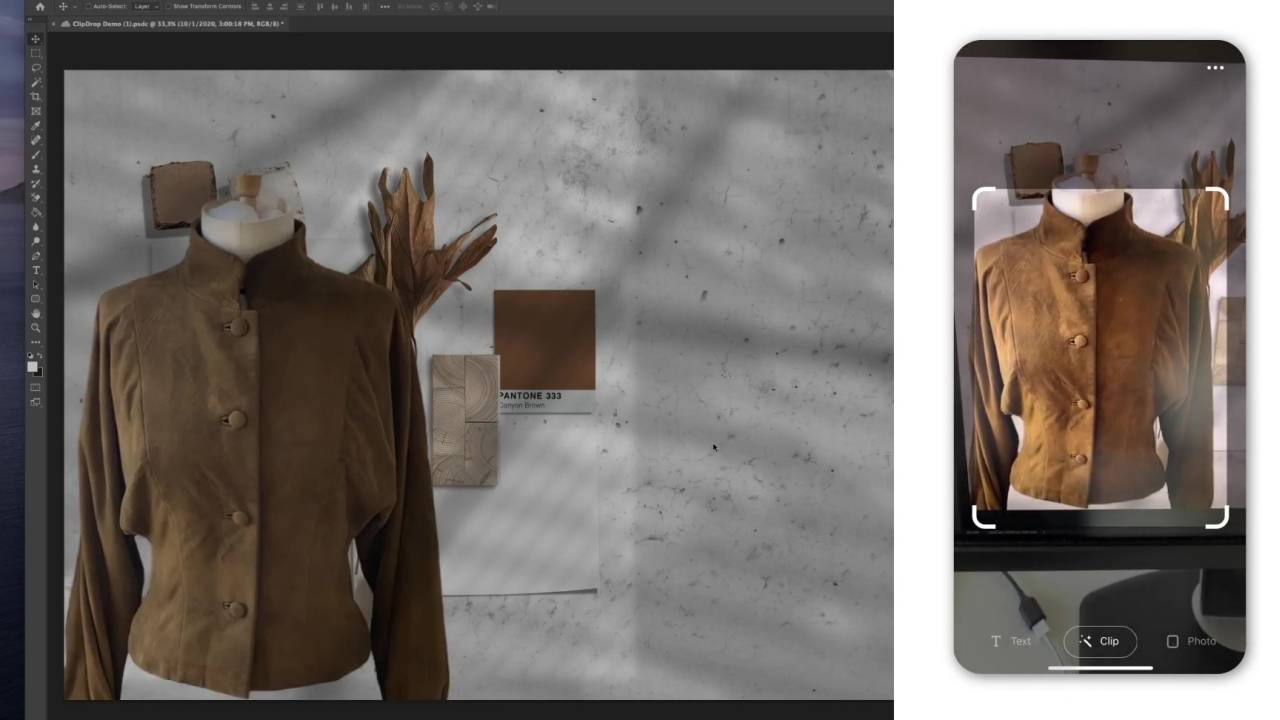The width and height of the screenshot is (1280, 720).
Task: Select the Clone Stamp tool
Action: pyautogui.click(x=36, y=168)
